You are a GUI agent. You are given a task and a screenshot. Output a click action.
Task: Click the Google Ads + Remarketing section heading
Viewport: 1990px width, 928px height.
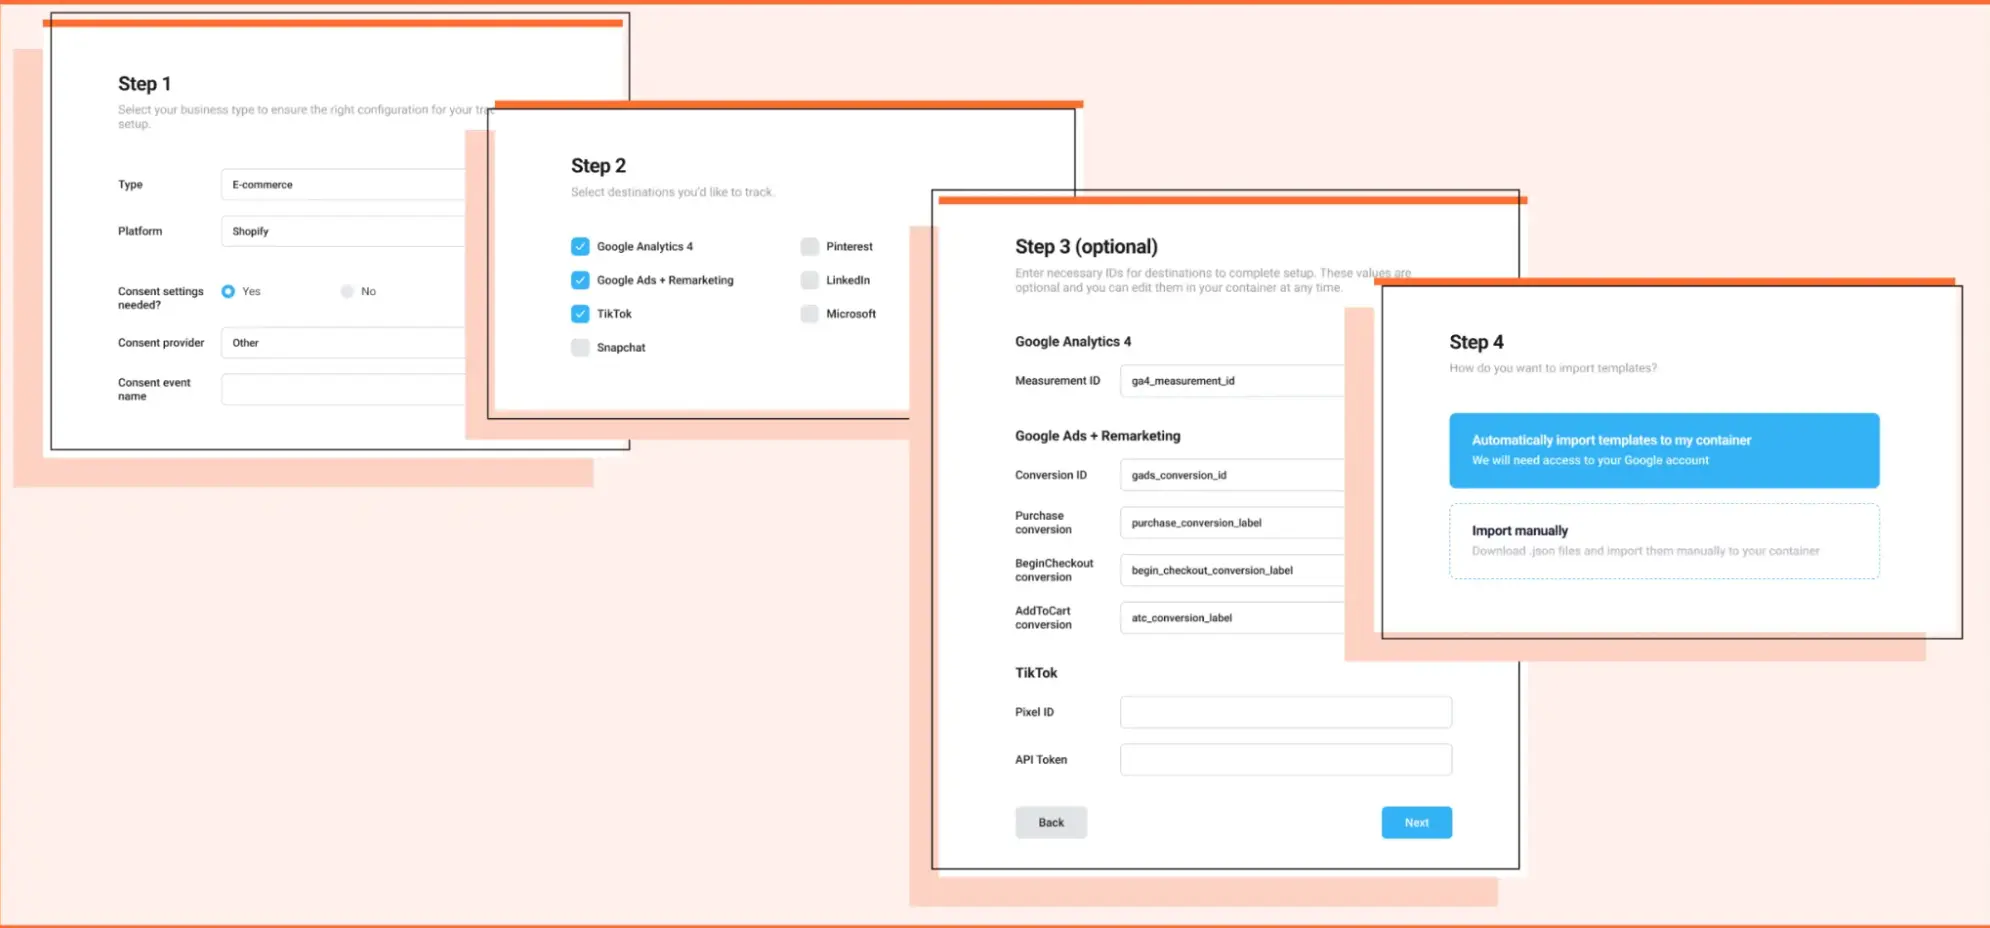[x=1098, y=436]
